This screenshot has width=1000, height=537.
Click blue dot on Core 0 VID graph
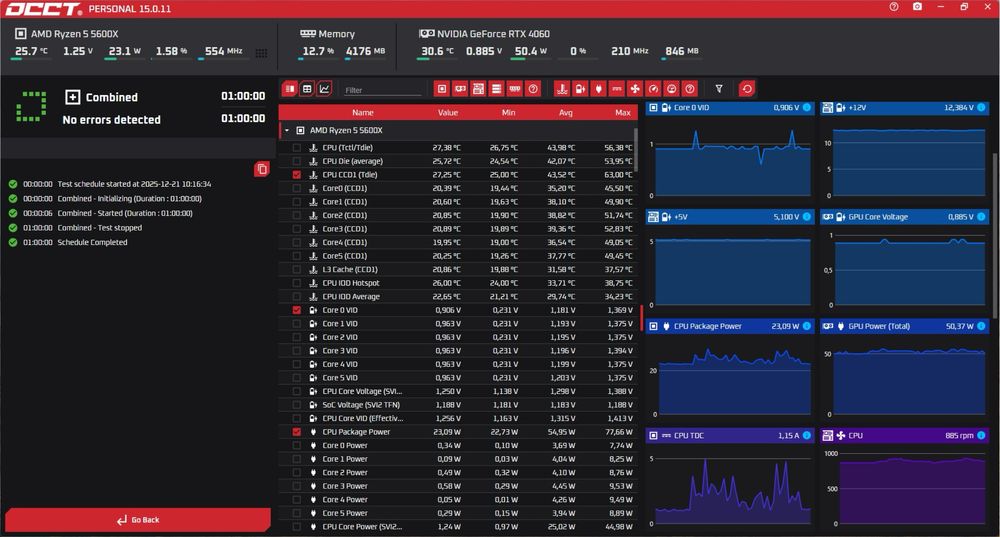(x=807, y=108)
